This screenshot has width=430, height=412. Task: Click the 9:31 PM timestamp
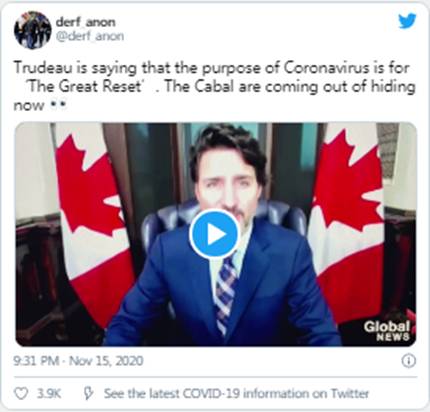[x=36, y=361]
